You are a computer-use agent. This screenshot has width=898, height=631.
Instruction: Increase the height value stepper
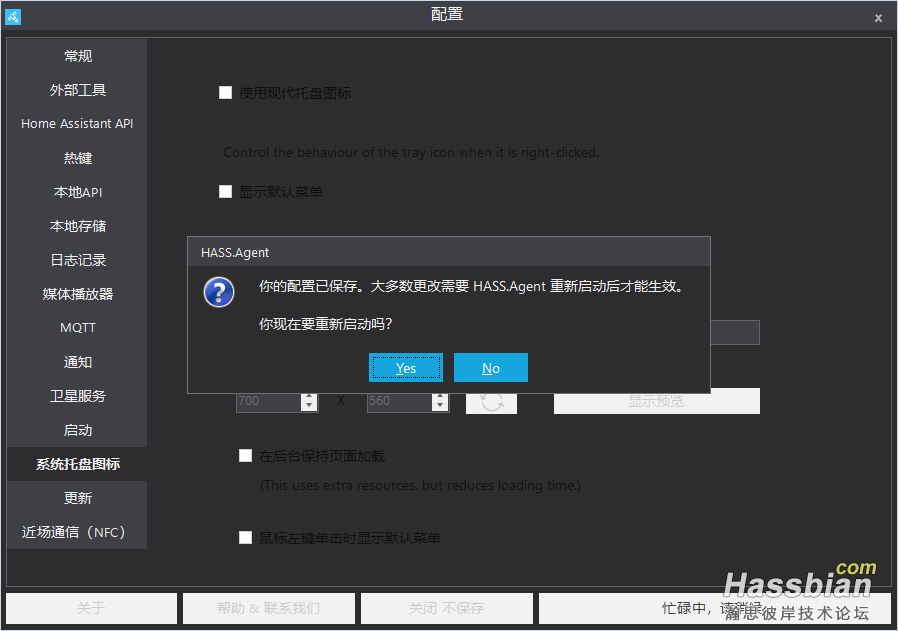point(440,397)
